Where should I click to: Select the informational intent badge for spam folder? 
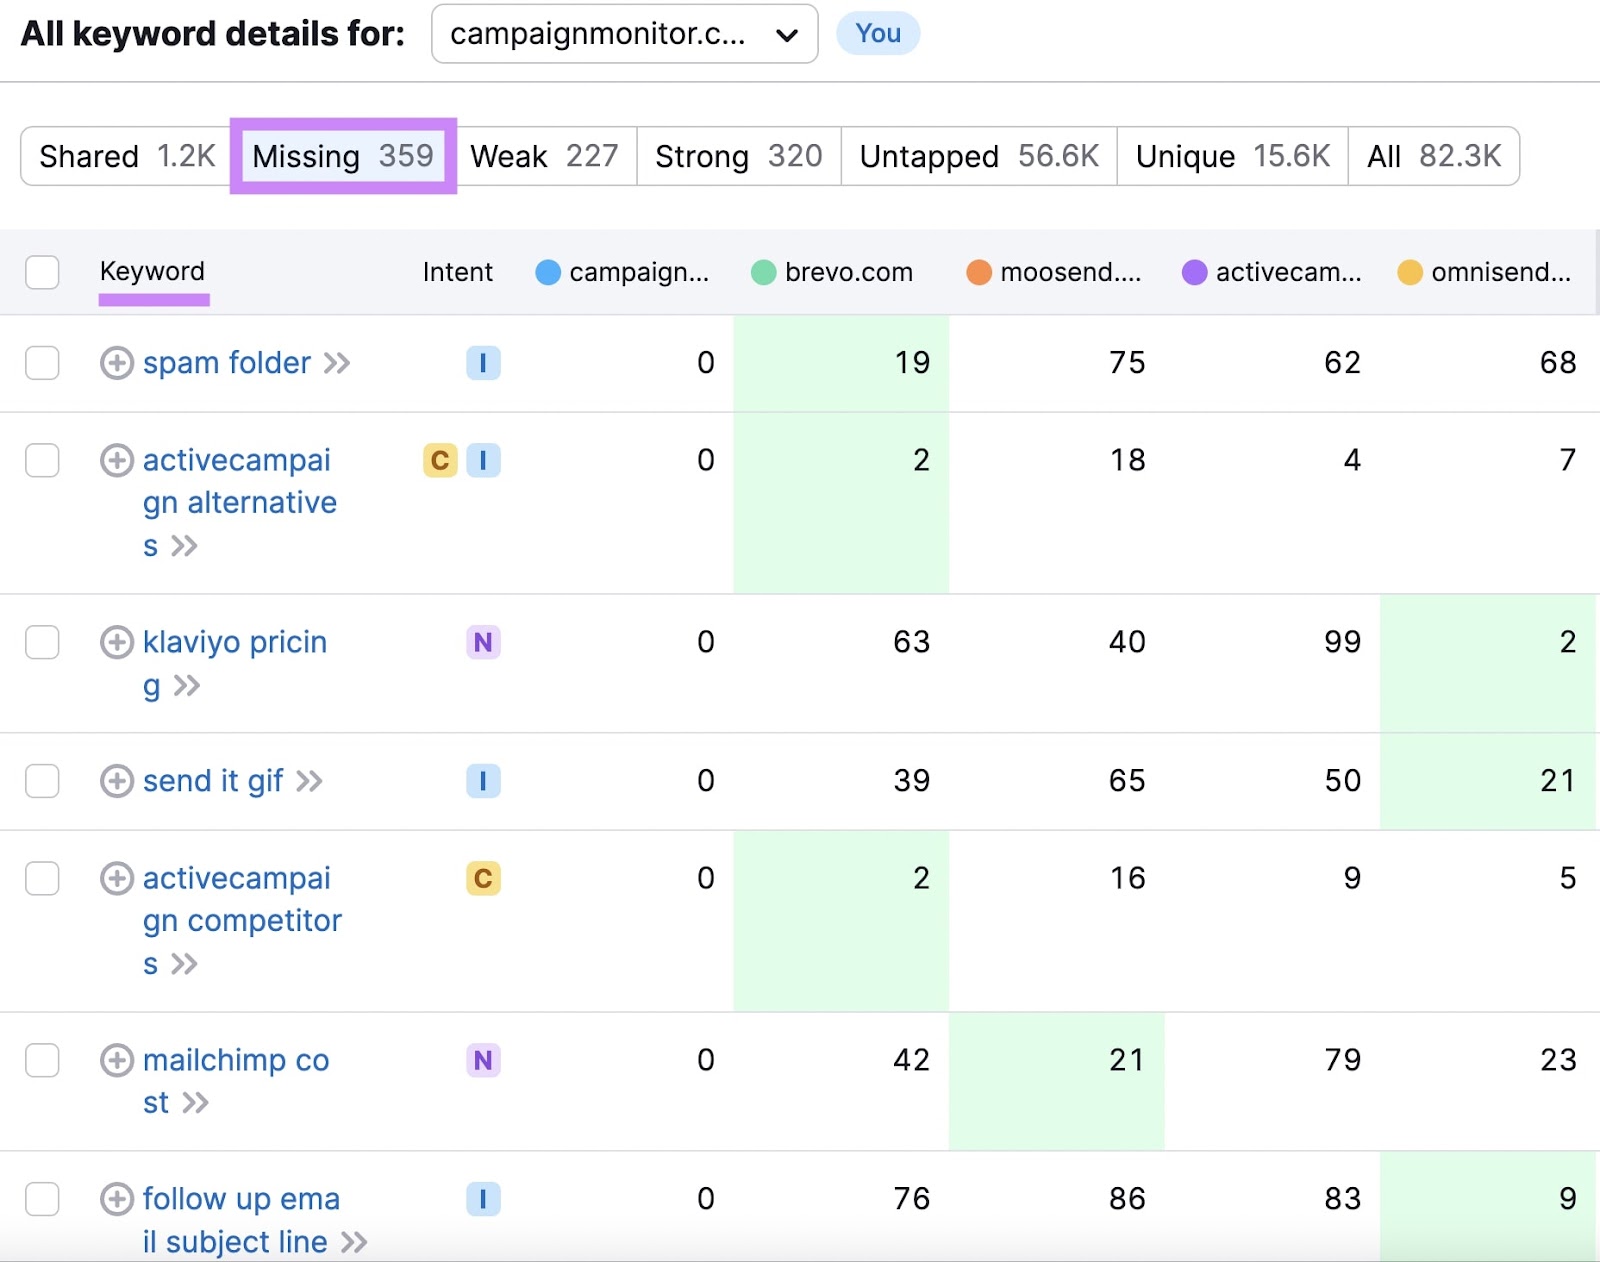click(x=483, y=363)
